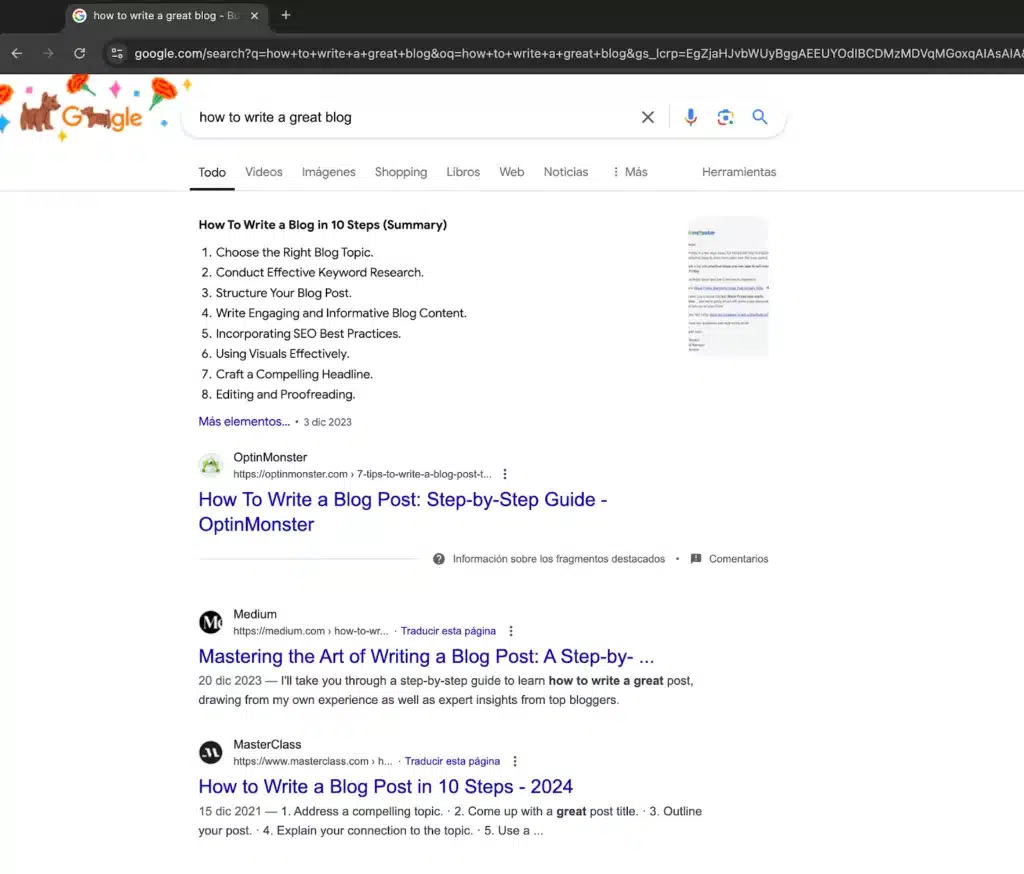Switch to the Shopping tab
Image resolution: width=1024 pixels, height=874 pixels.
[x=401, y=172]
